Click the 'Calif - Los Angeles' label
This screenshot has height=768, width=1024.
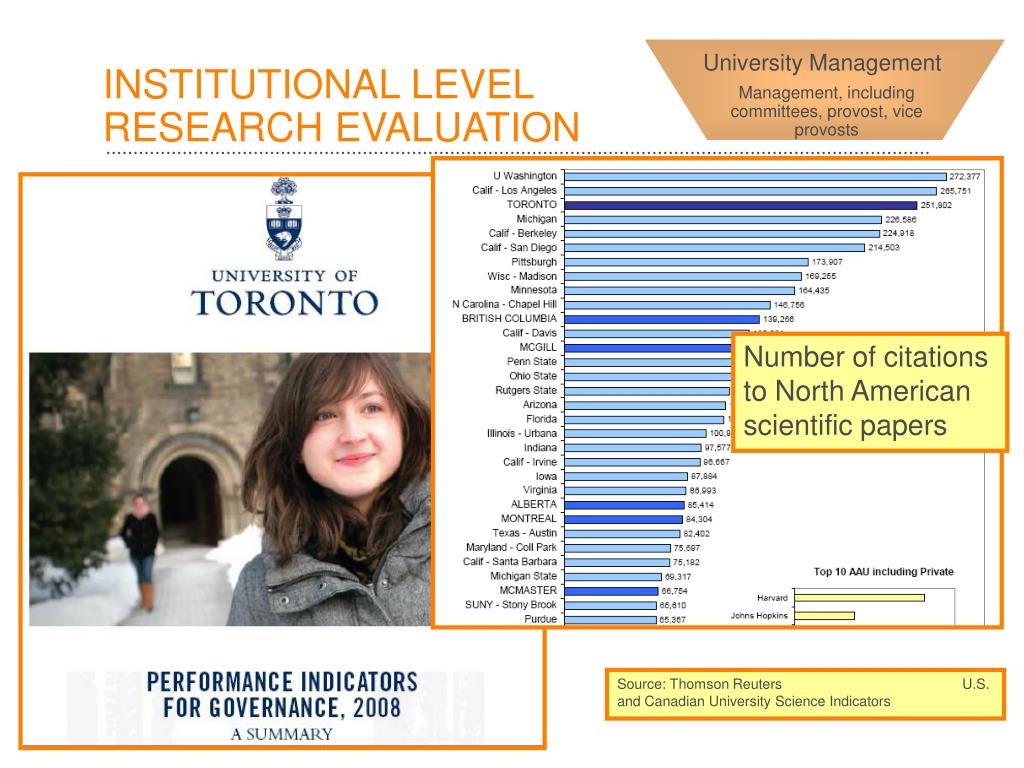coord(514,190)
